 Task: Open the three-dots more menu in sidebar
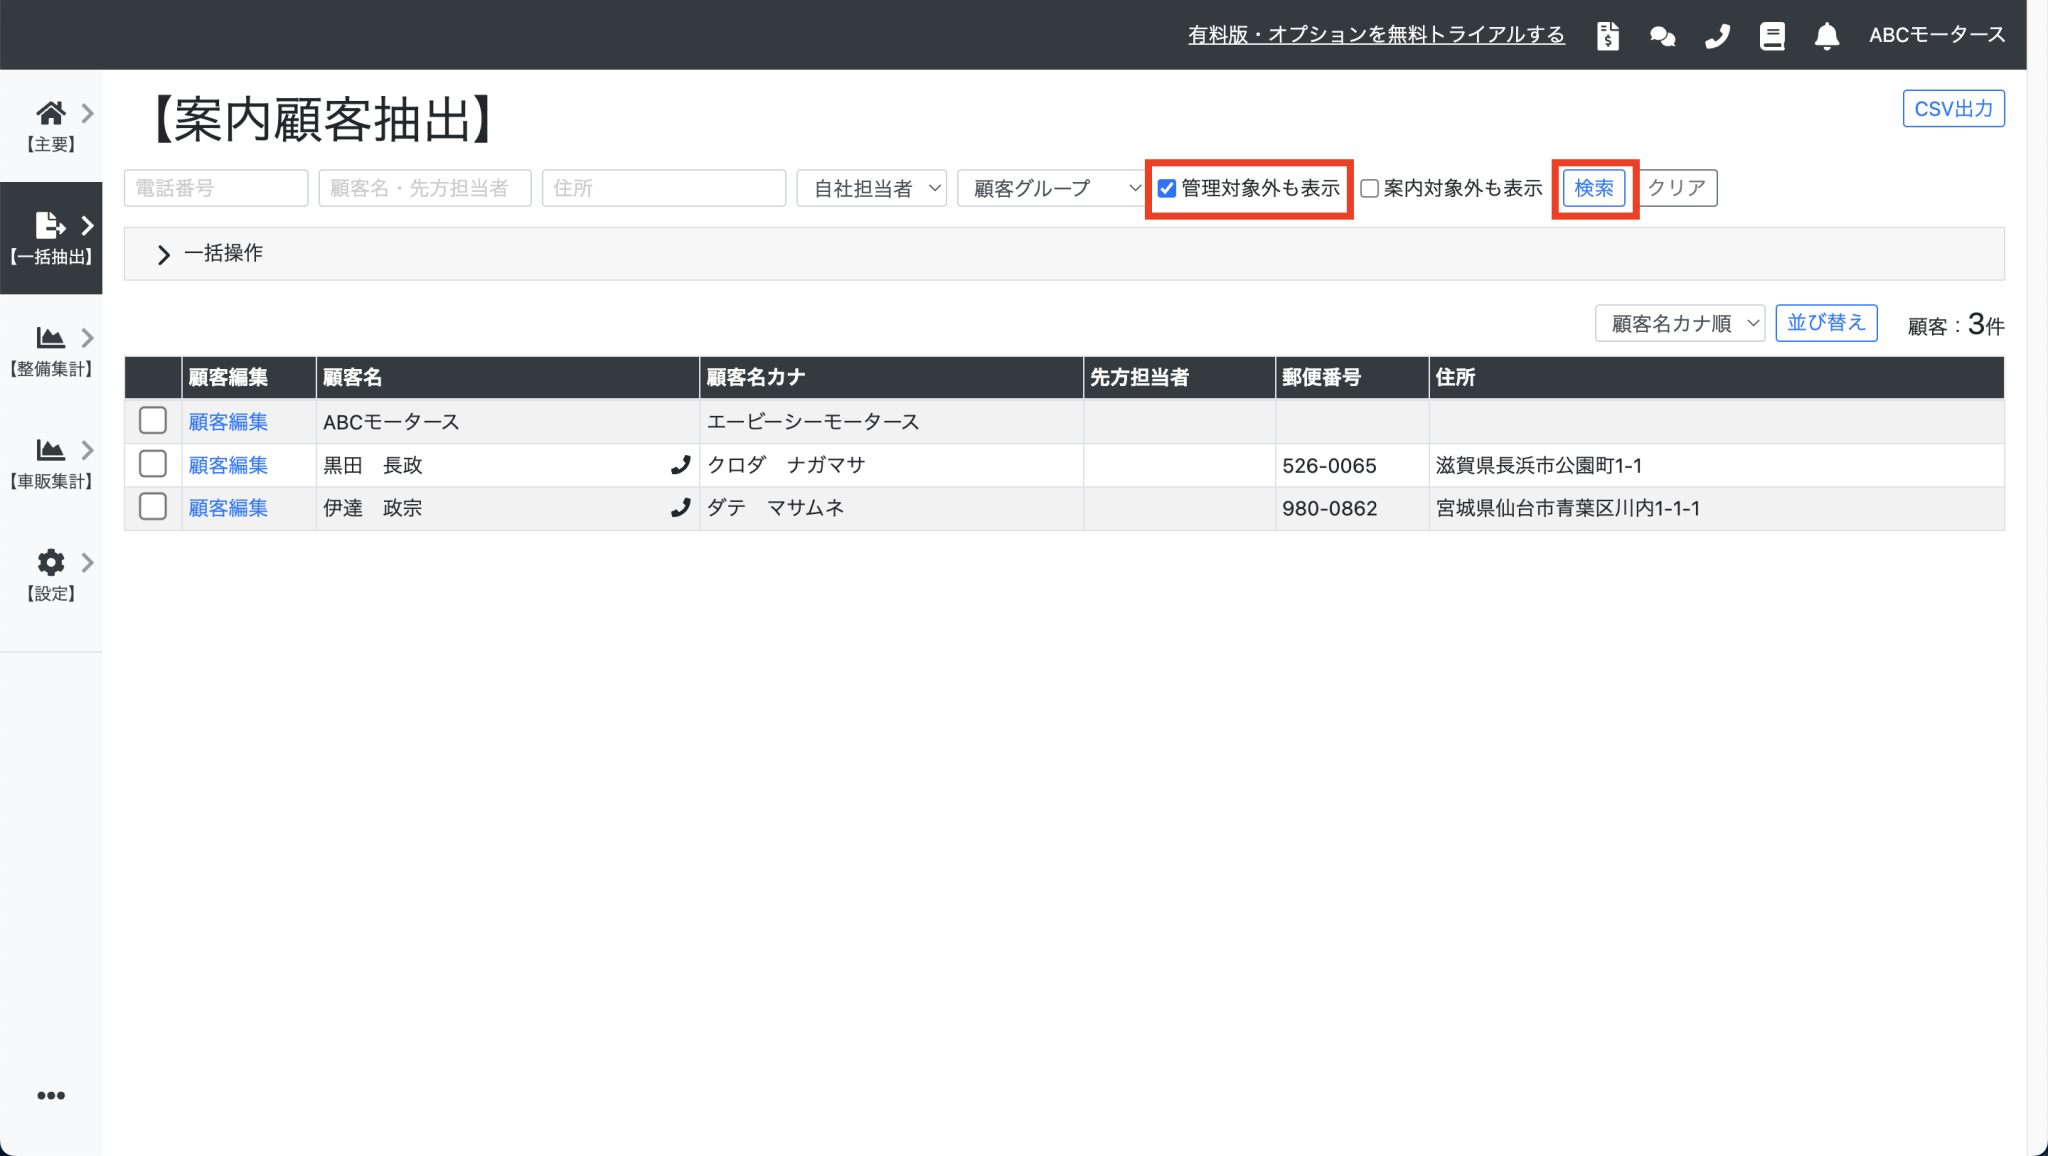[51, 1095]
